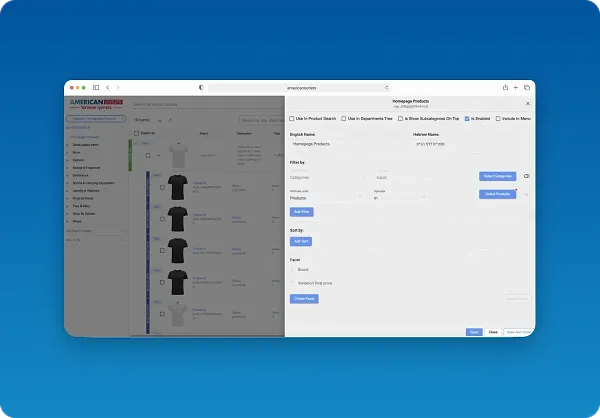Open the Products attribute code dropdown
The width and height of the screenshot is (600, 418).
click(x=326, y=198)
